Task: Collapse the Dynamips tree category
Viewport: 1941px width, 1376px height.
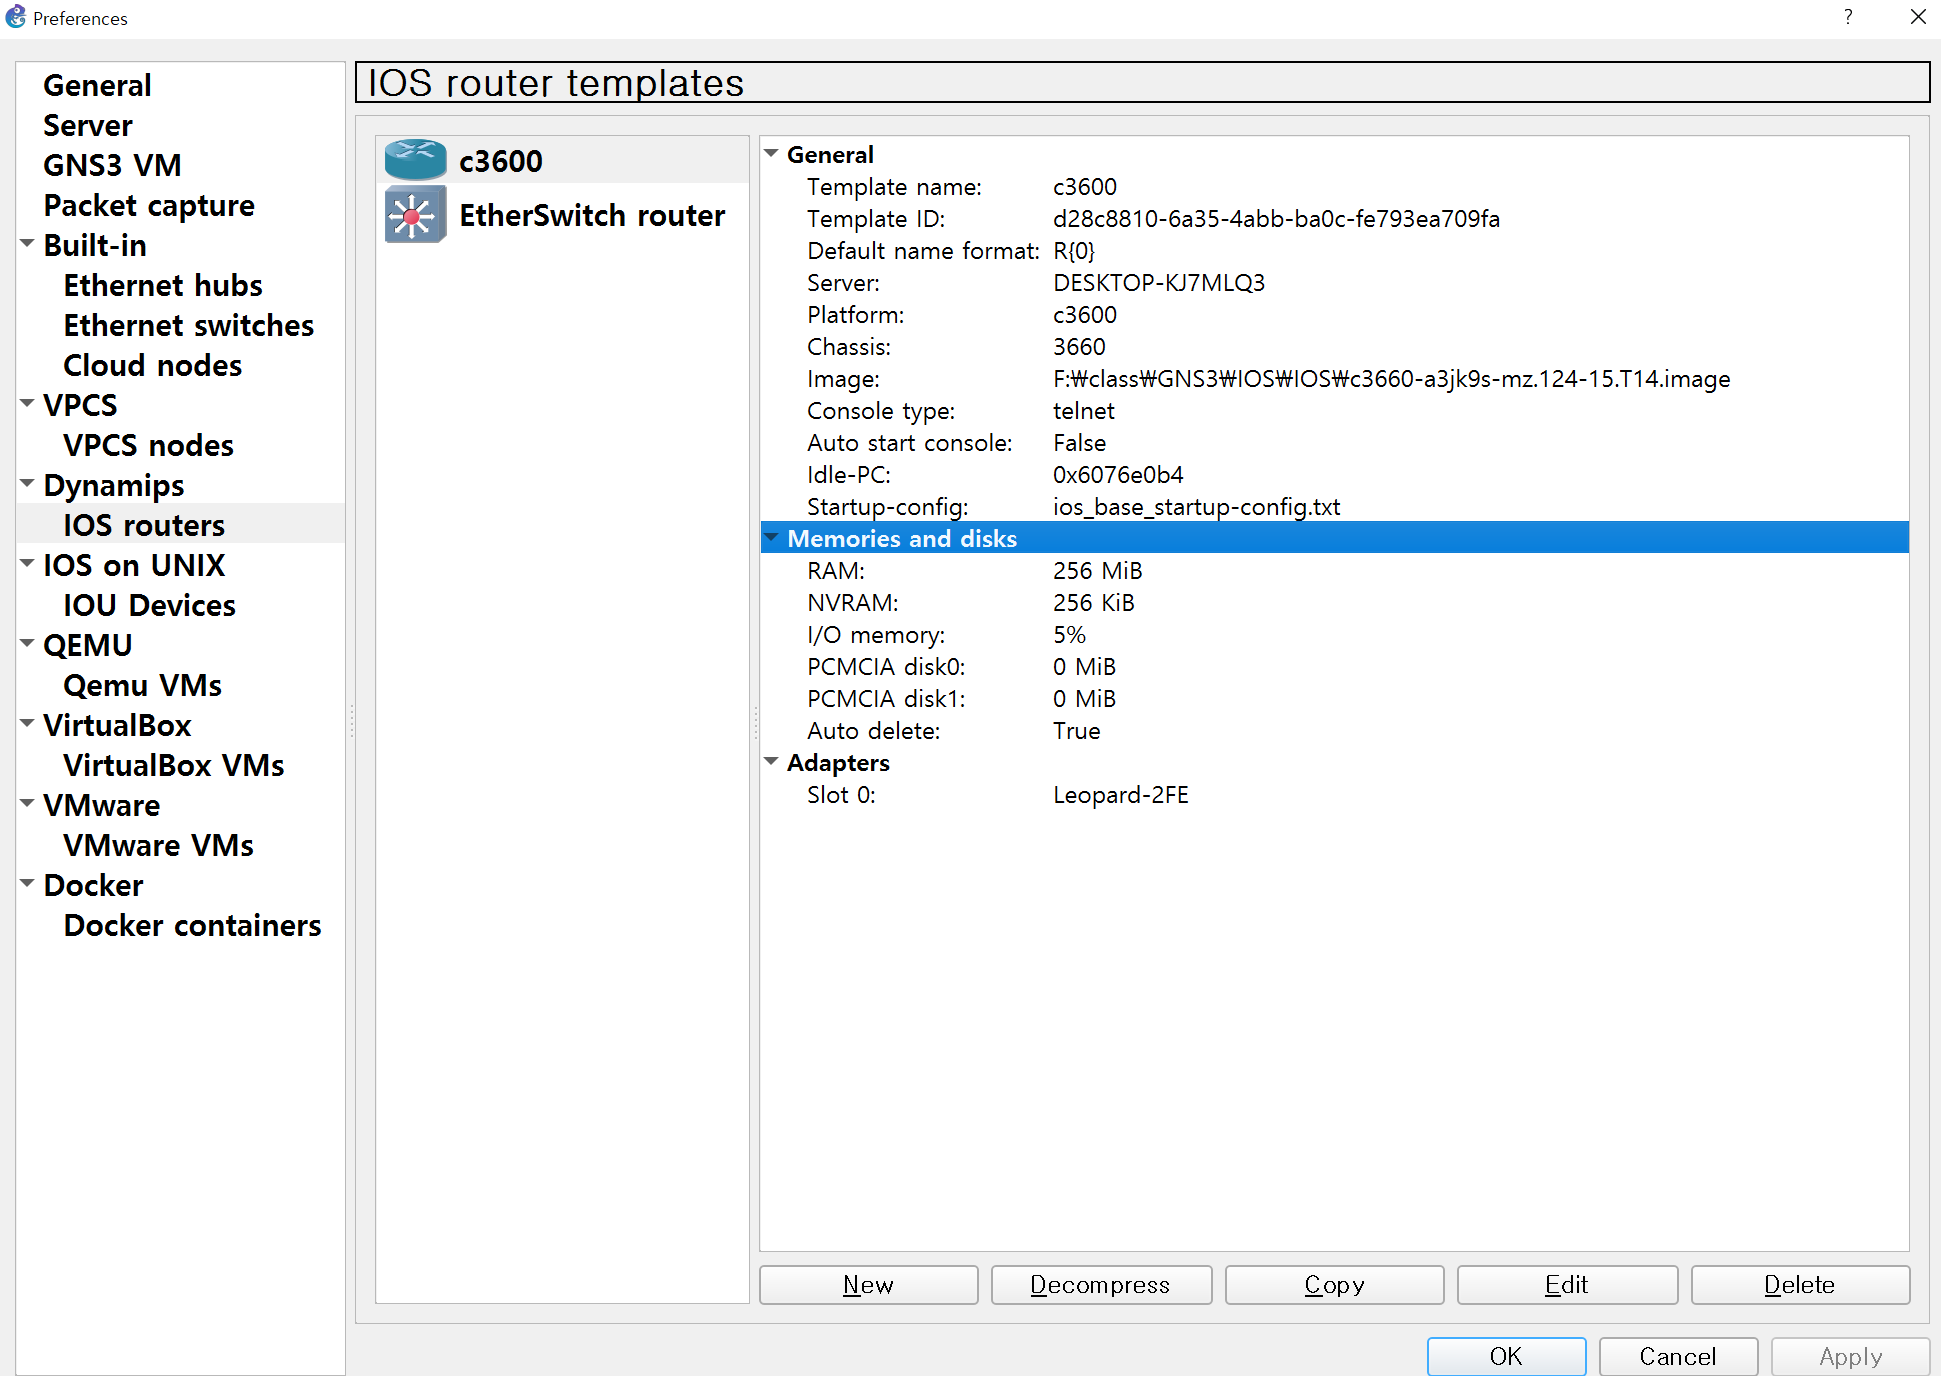Action: (27, 484)
